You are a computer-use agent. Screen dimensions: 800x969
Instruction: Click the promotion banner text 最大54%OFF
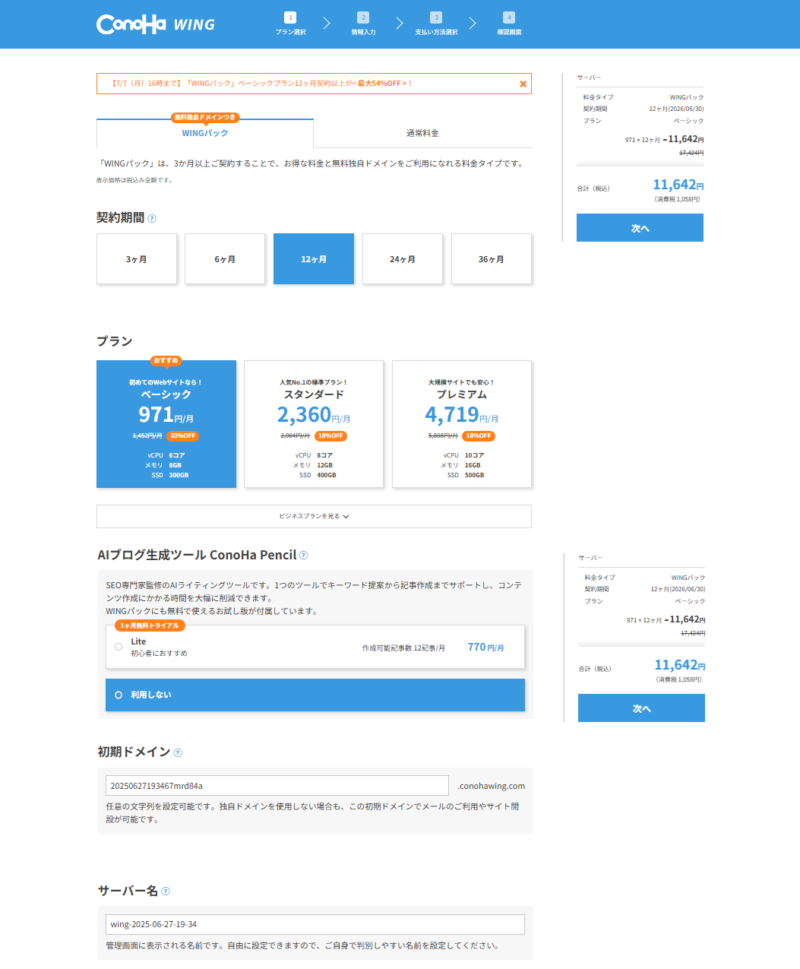379,83
